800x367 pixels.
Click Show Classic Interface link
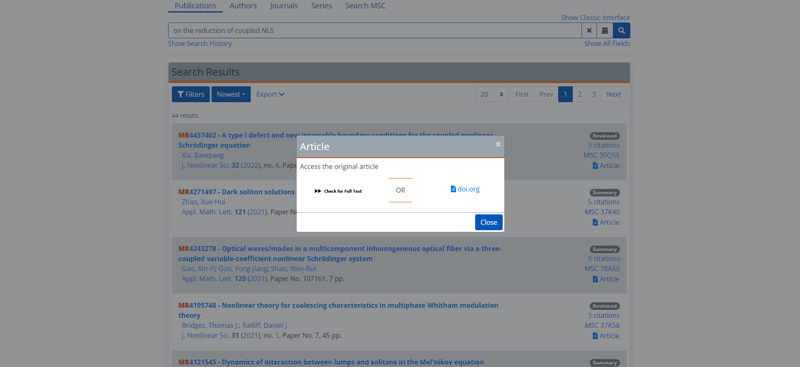click(595, 17)
